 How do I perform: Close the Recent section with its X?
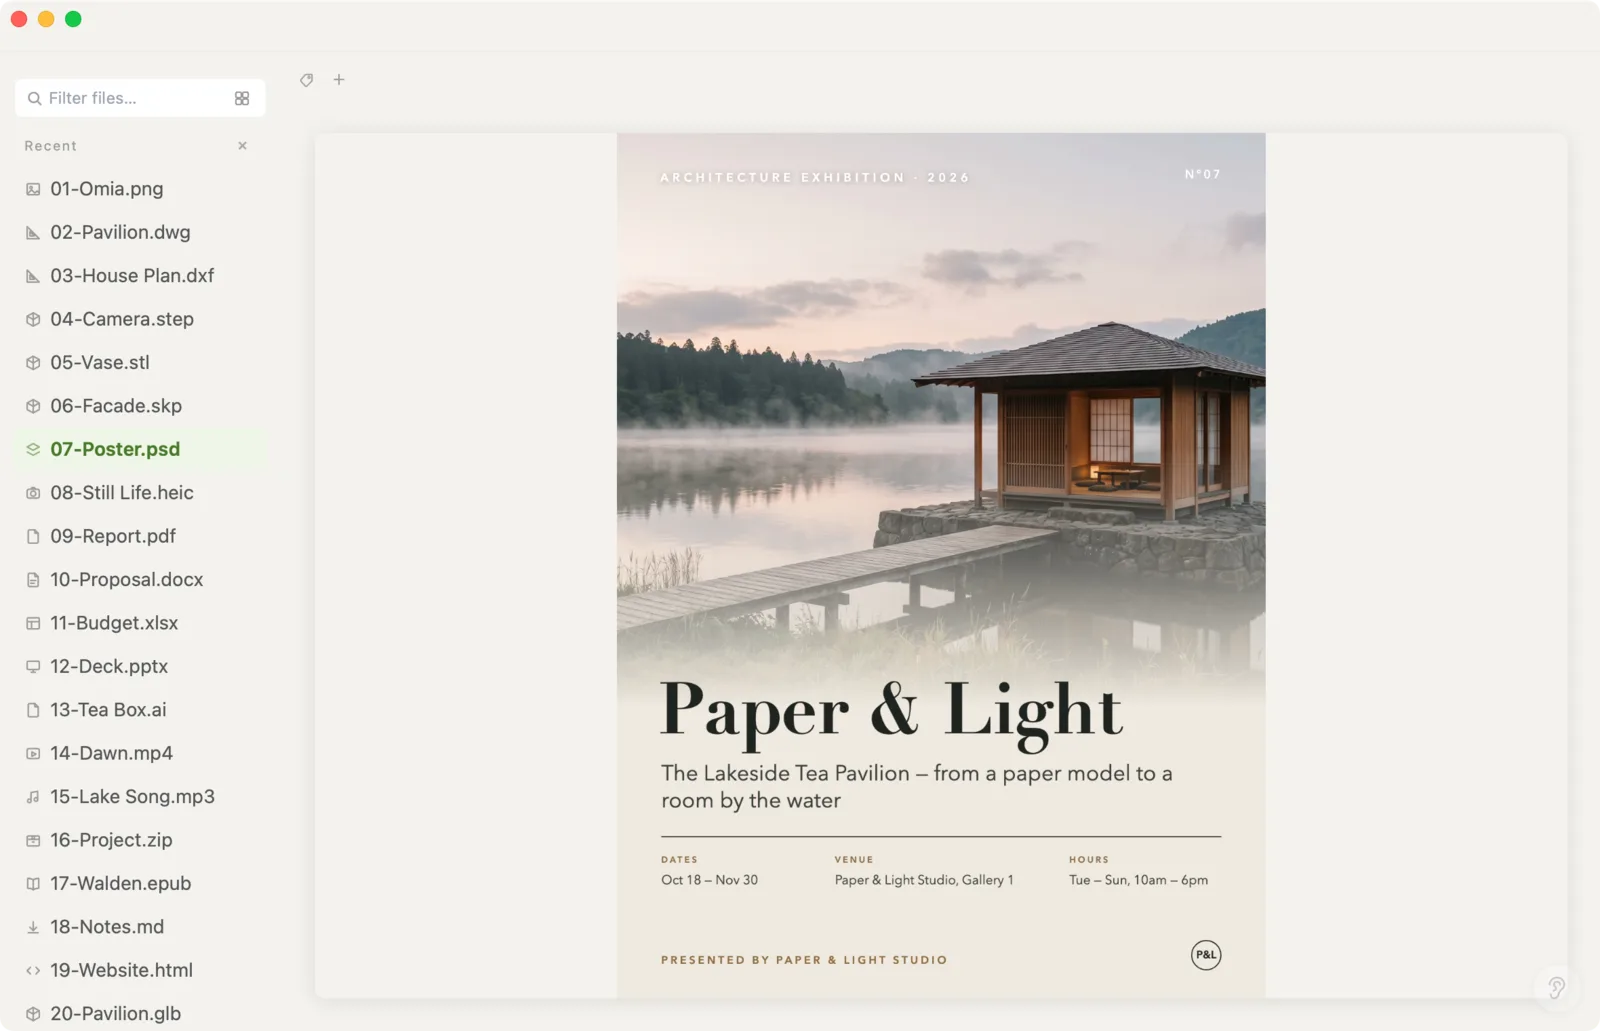[x=242, y=146]
